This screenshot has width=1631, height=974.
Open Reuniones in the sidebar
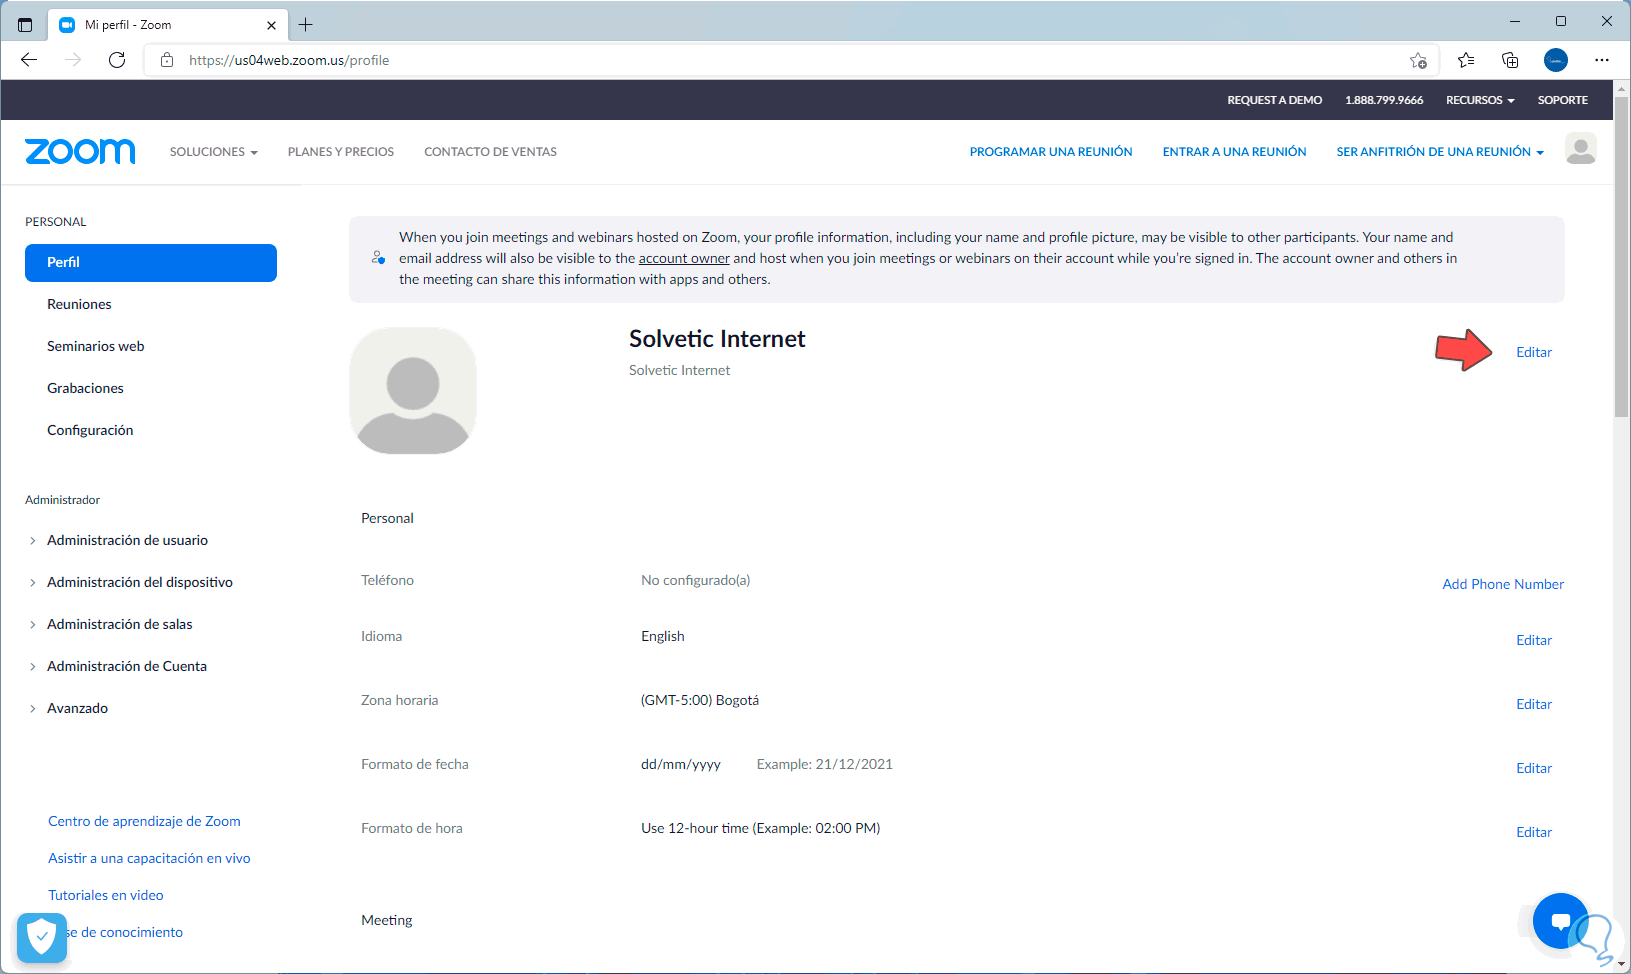click(79, 304)
